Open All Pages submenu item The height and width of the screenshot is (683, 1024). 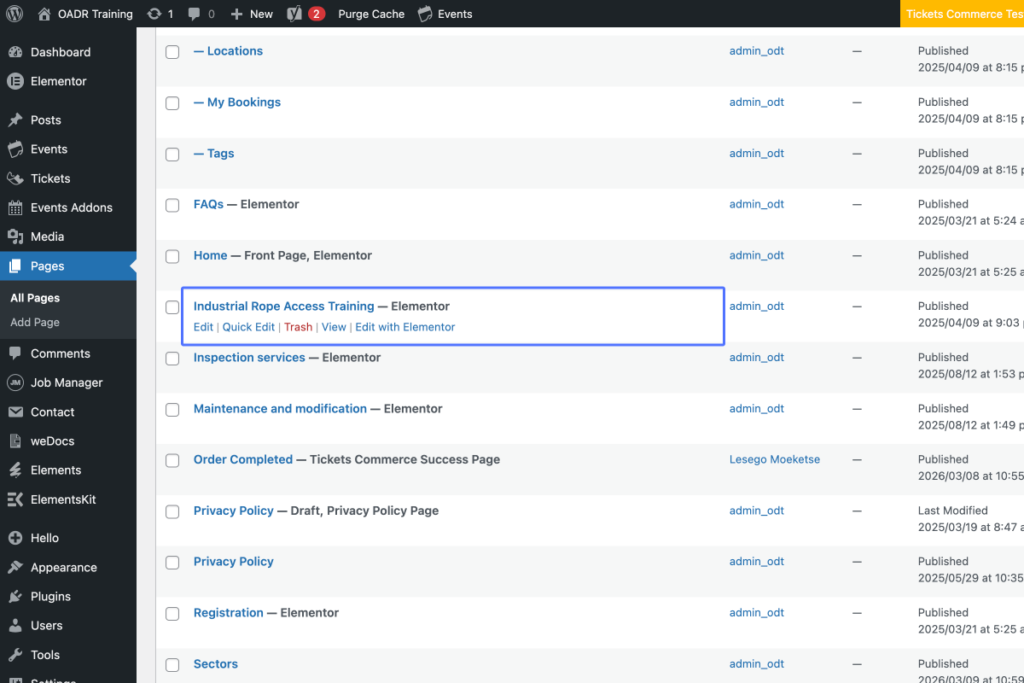tap(35, 298)
